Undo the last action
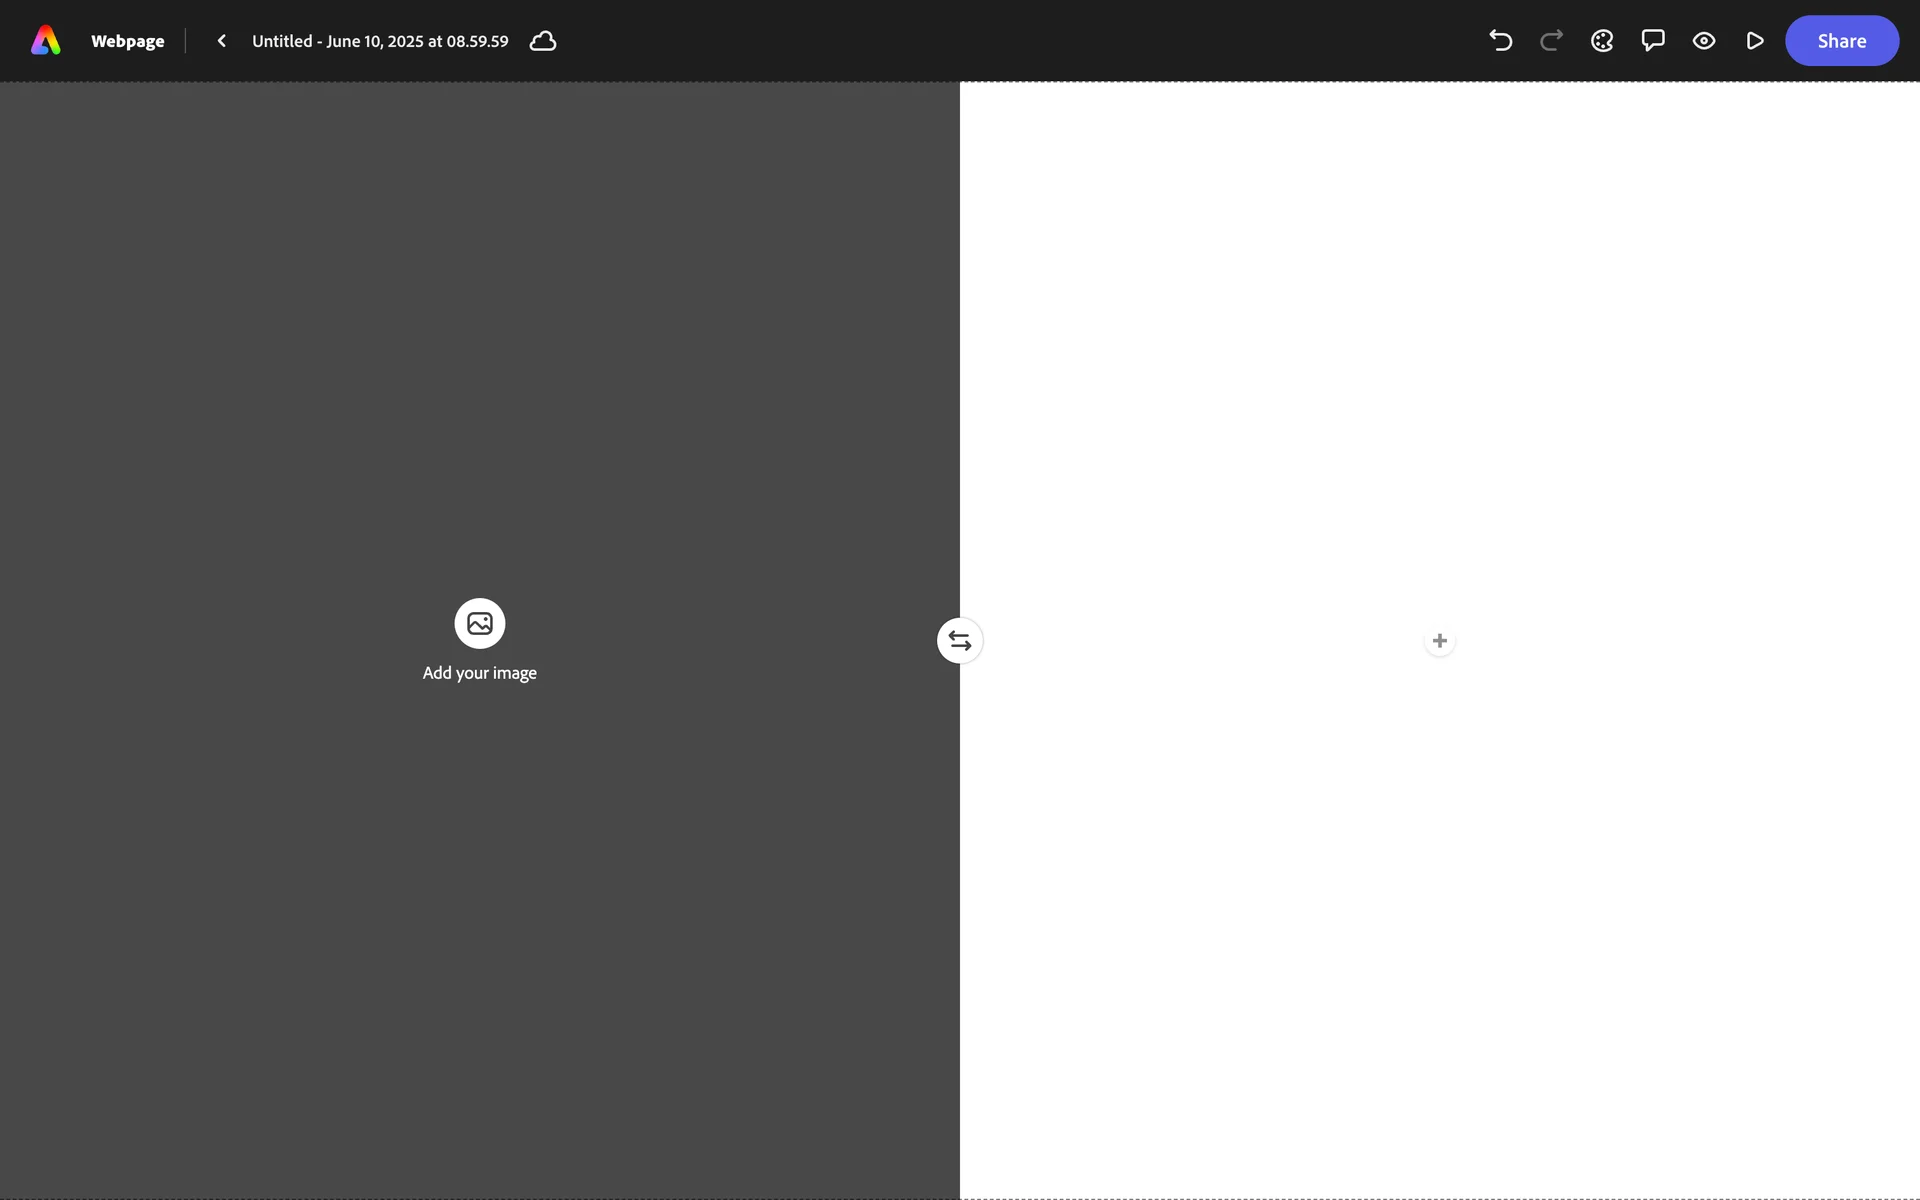The width and height of the screenshot is (1920, 1200). [1500, 41]
